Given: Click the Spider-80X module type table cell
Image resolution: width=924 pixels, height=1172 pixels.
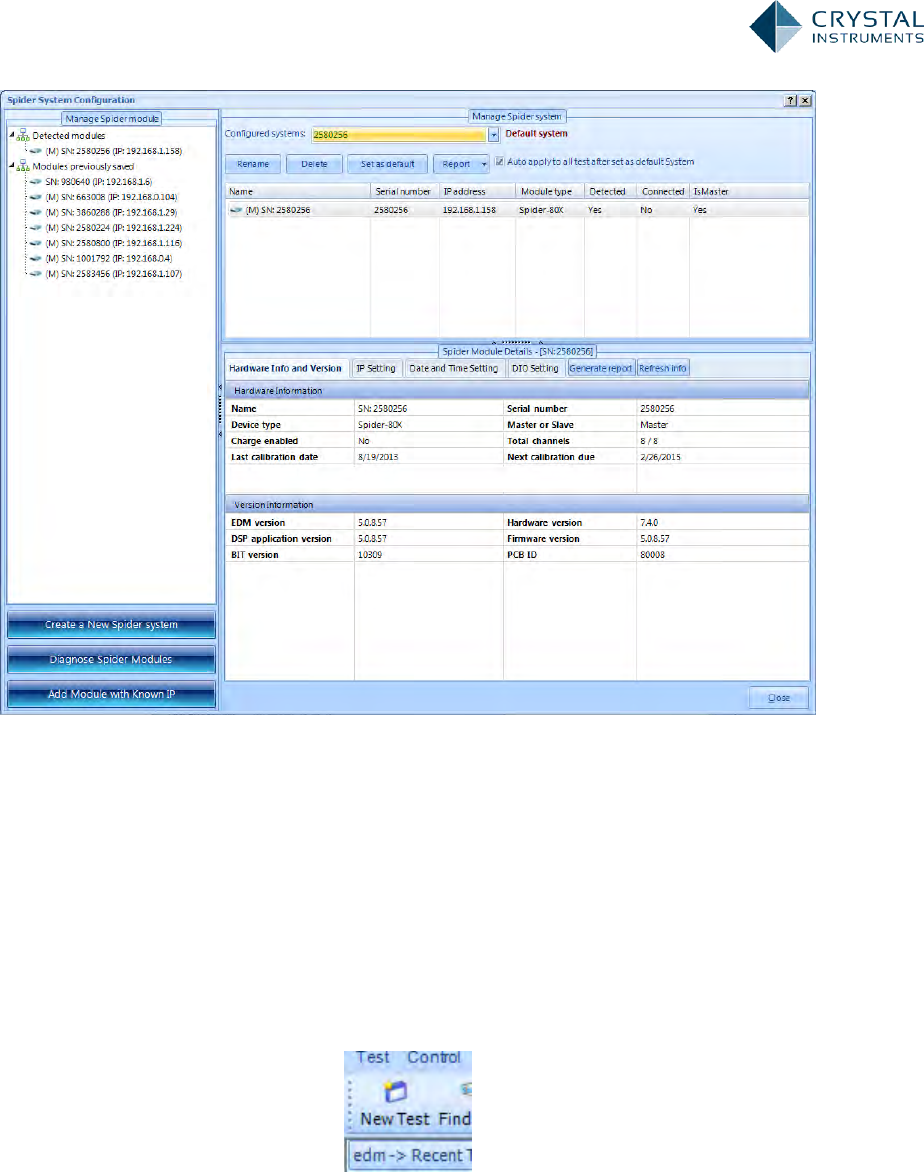Looking at the screenshot, I should [541, 210].
